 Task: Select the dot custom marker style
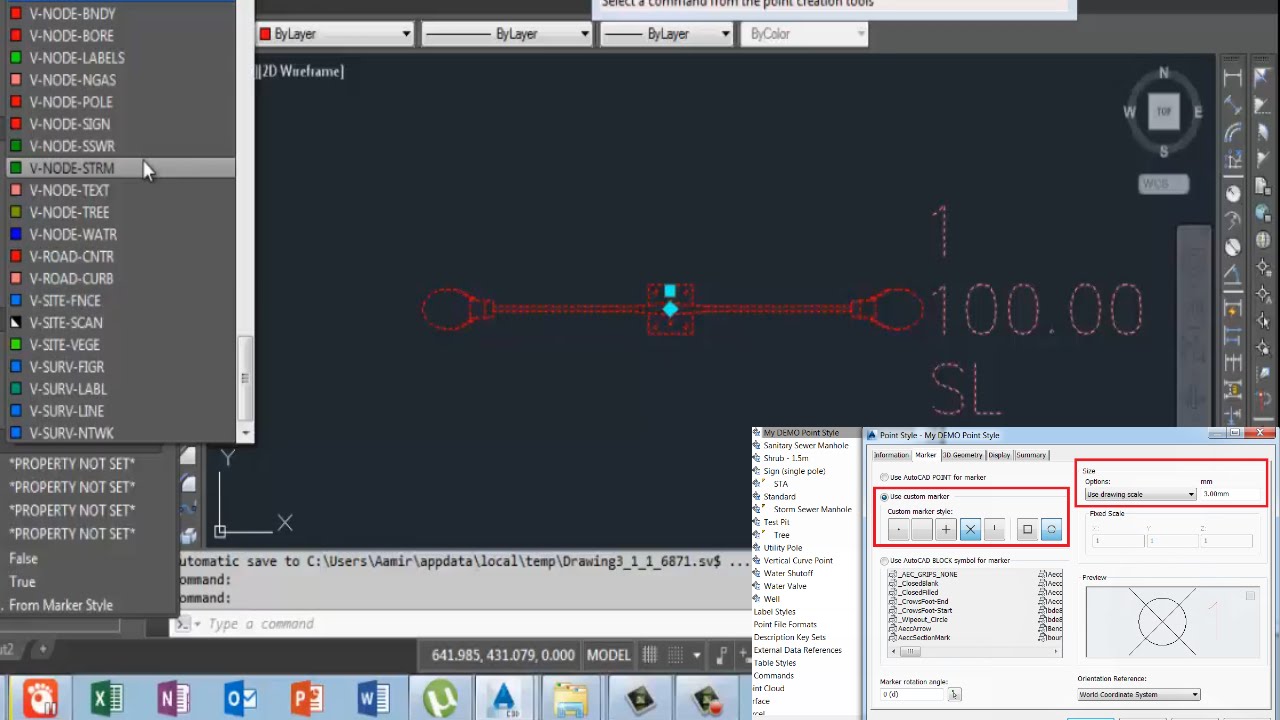point(898,530)
